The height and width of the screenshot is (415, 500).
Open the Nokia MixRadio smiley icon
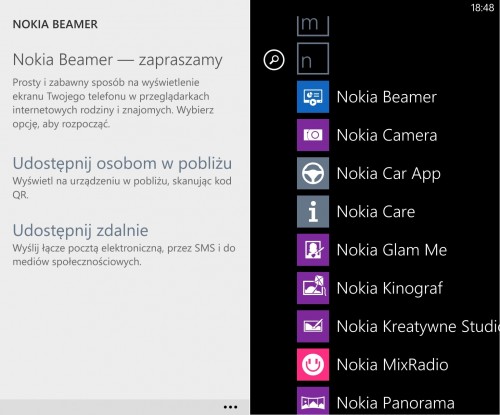coord(313,365)
